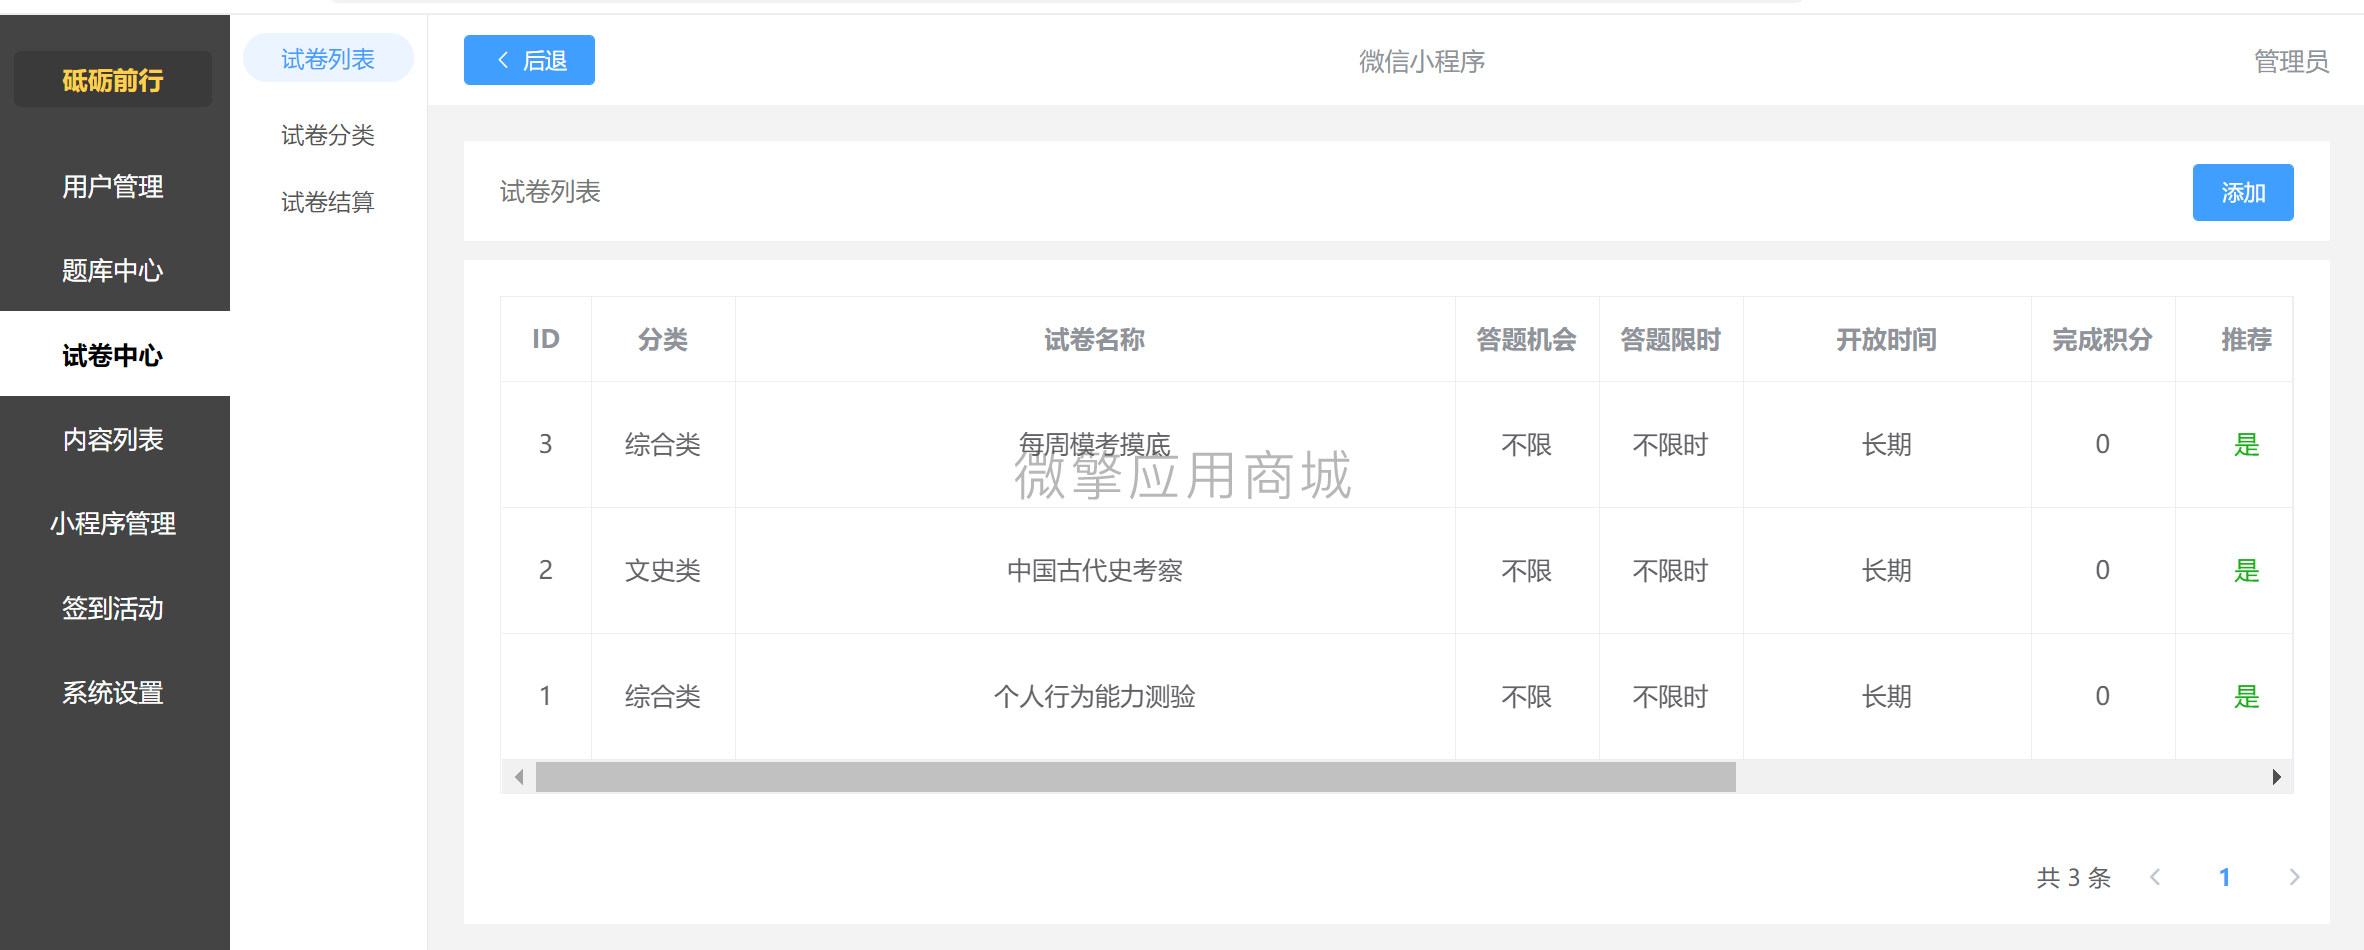Click the 添加 add button

point(2243,192)
